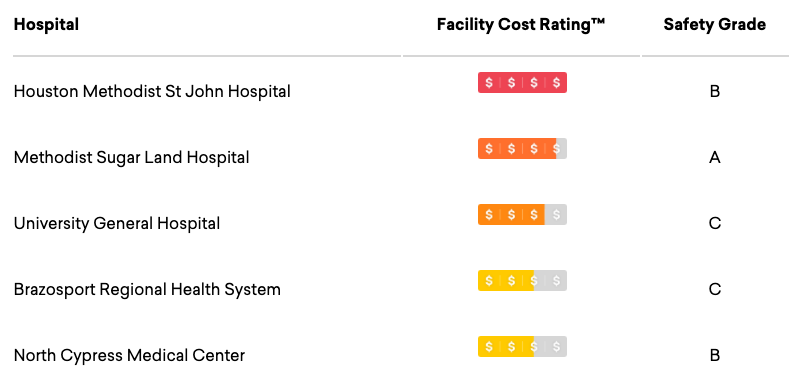Click the Hospital column header
The image size is (801, 390).
[x=46, y=24]
